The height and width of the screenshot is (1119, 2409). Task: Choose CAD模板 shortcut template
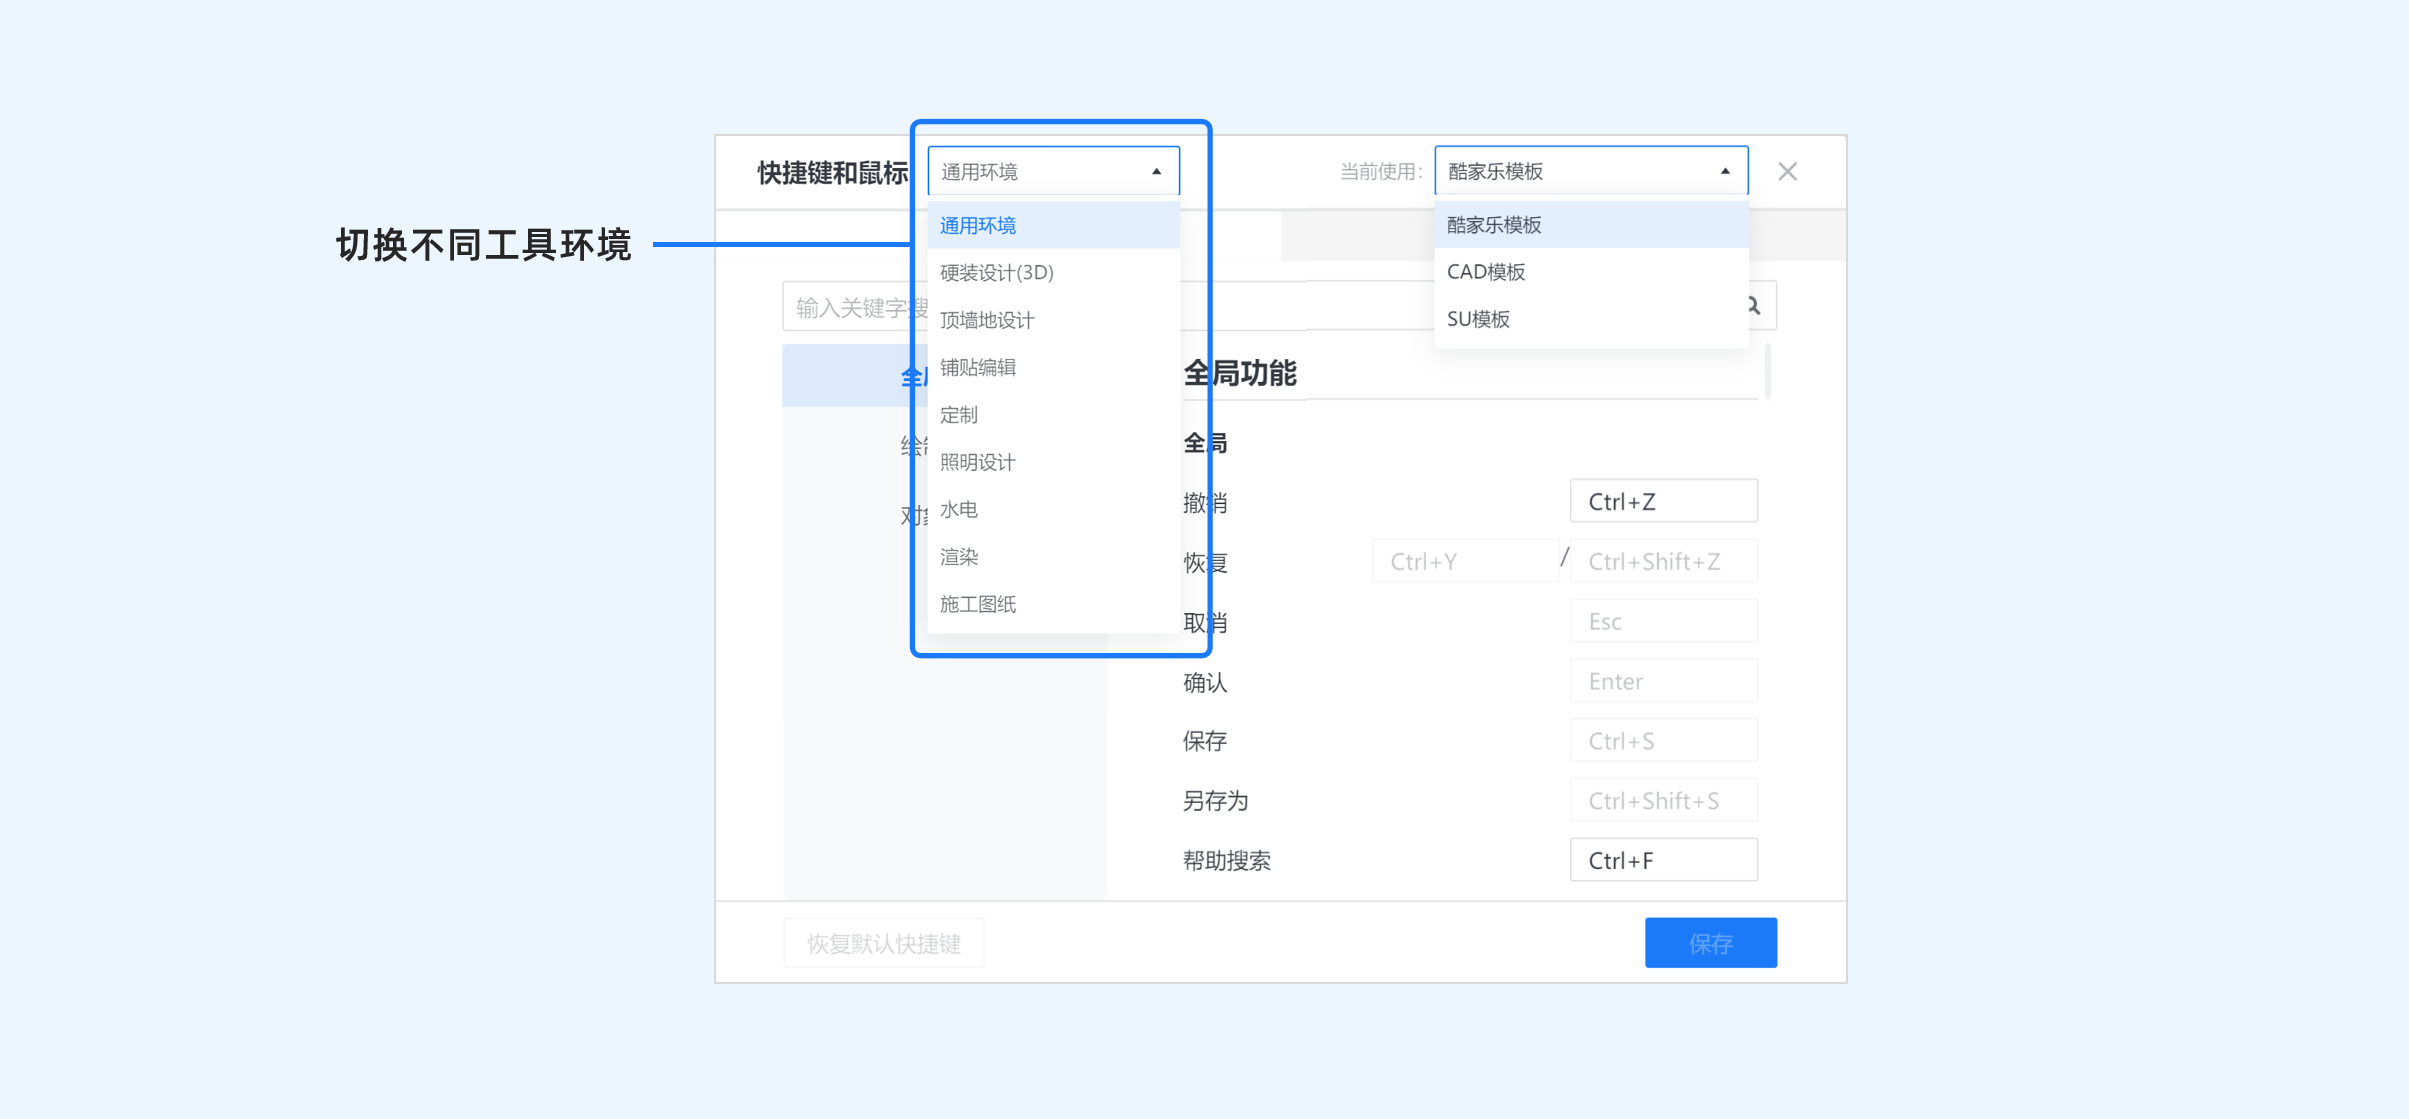tap(1486, 272)
